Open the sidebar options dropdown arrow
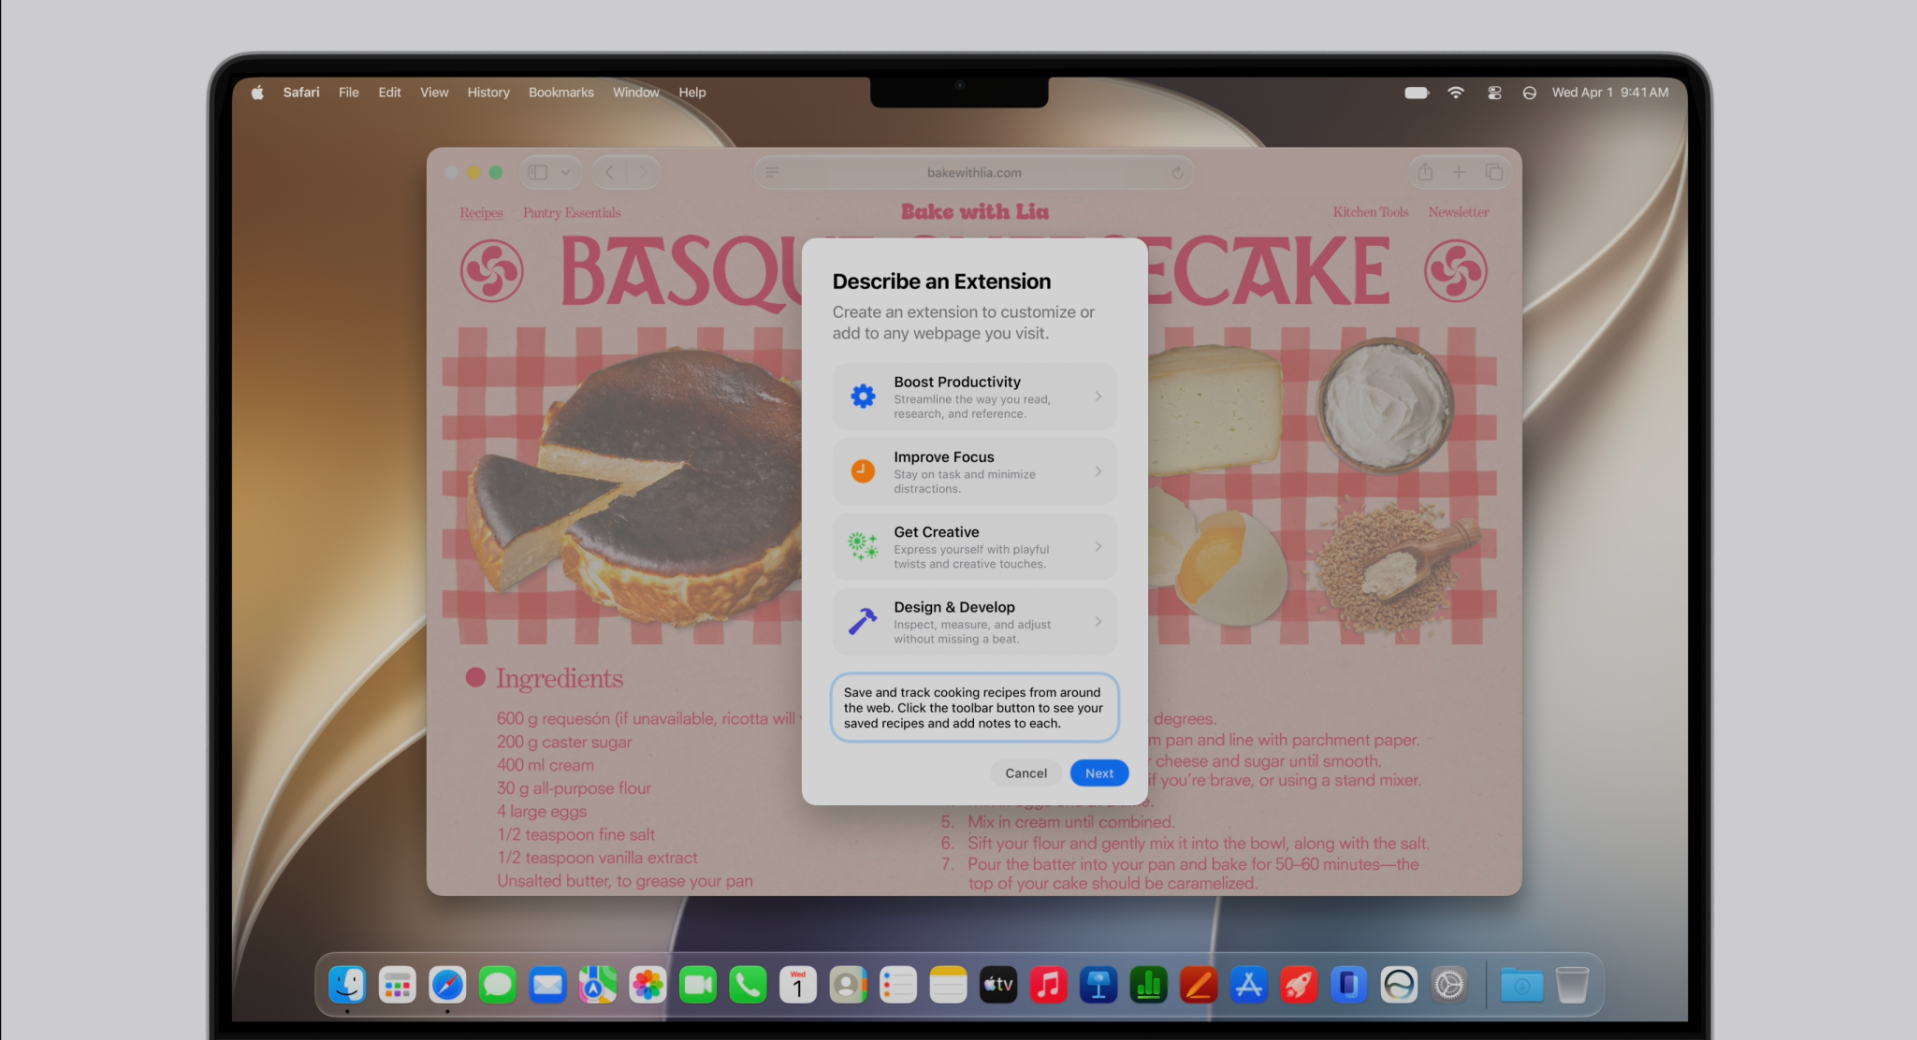The width and height of the screenshot is (1917, 1040). tap(566, 172)
